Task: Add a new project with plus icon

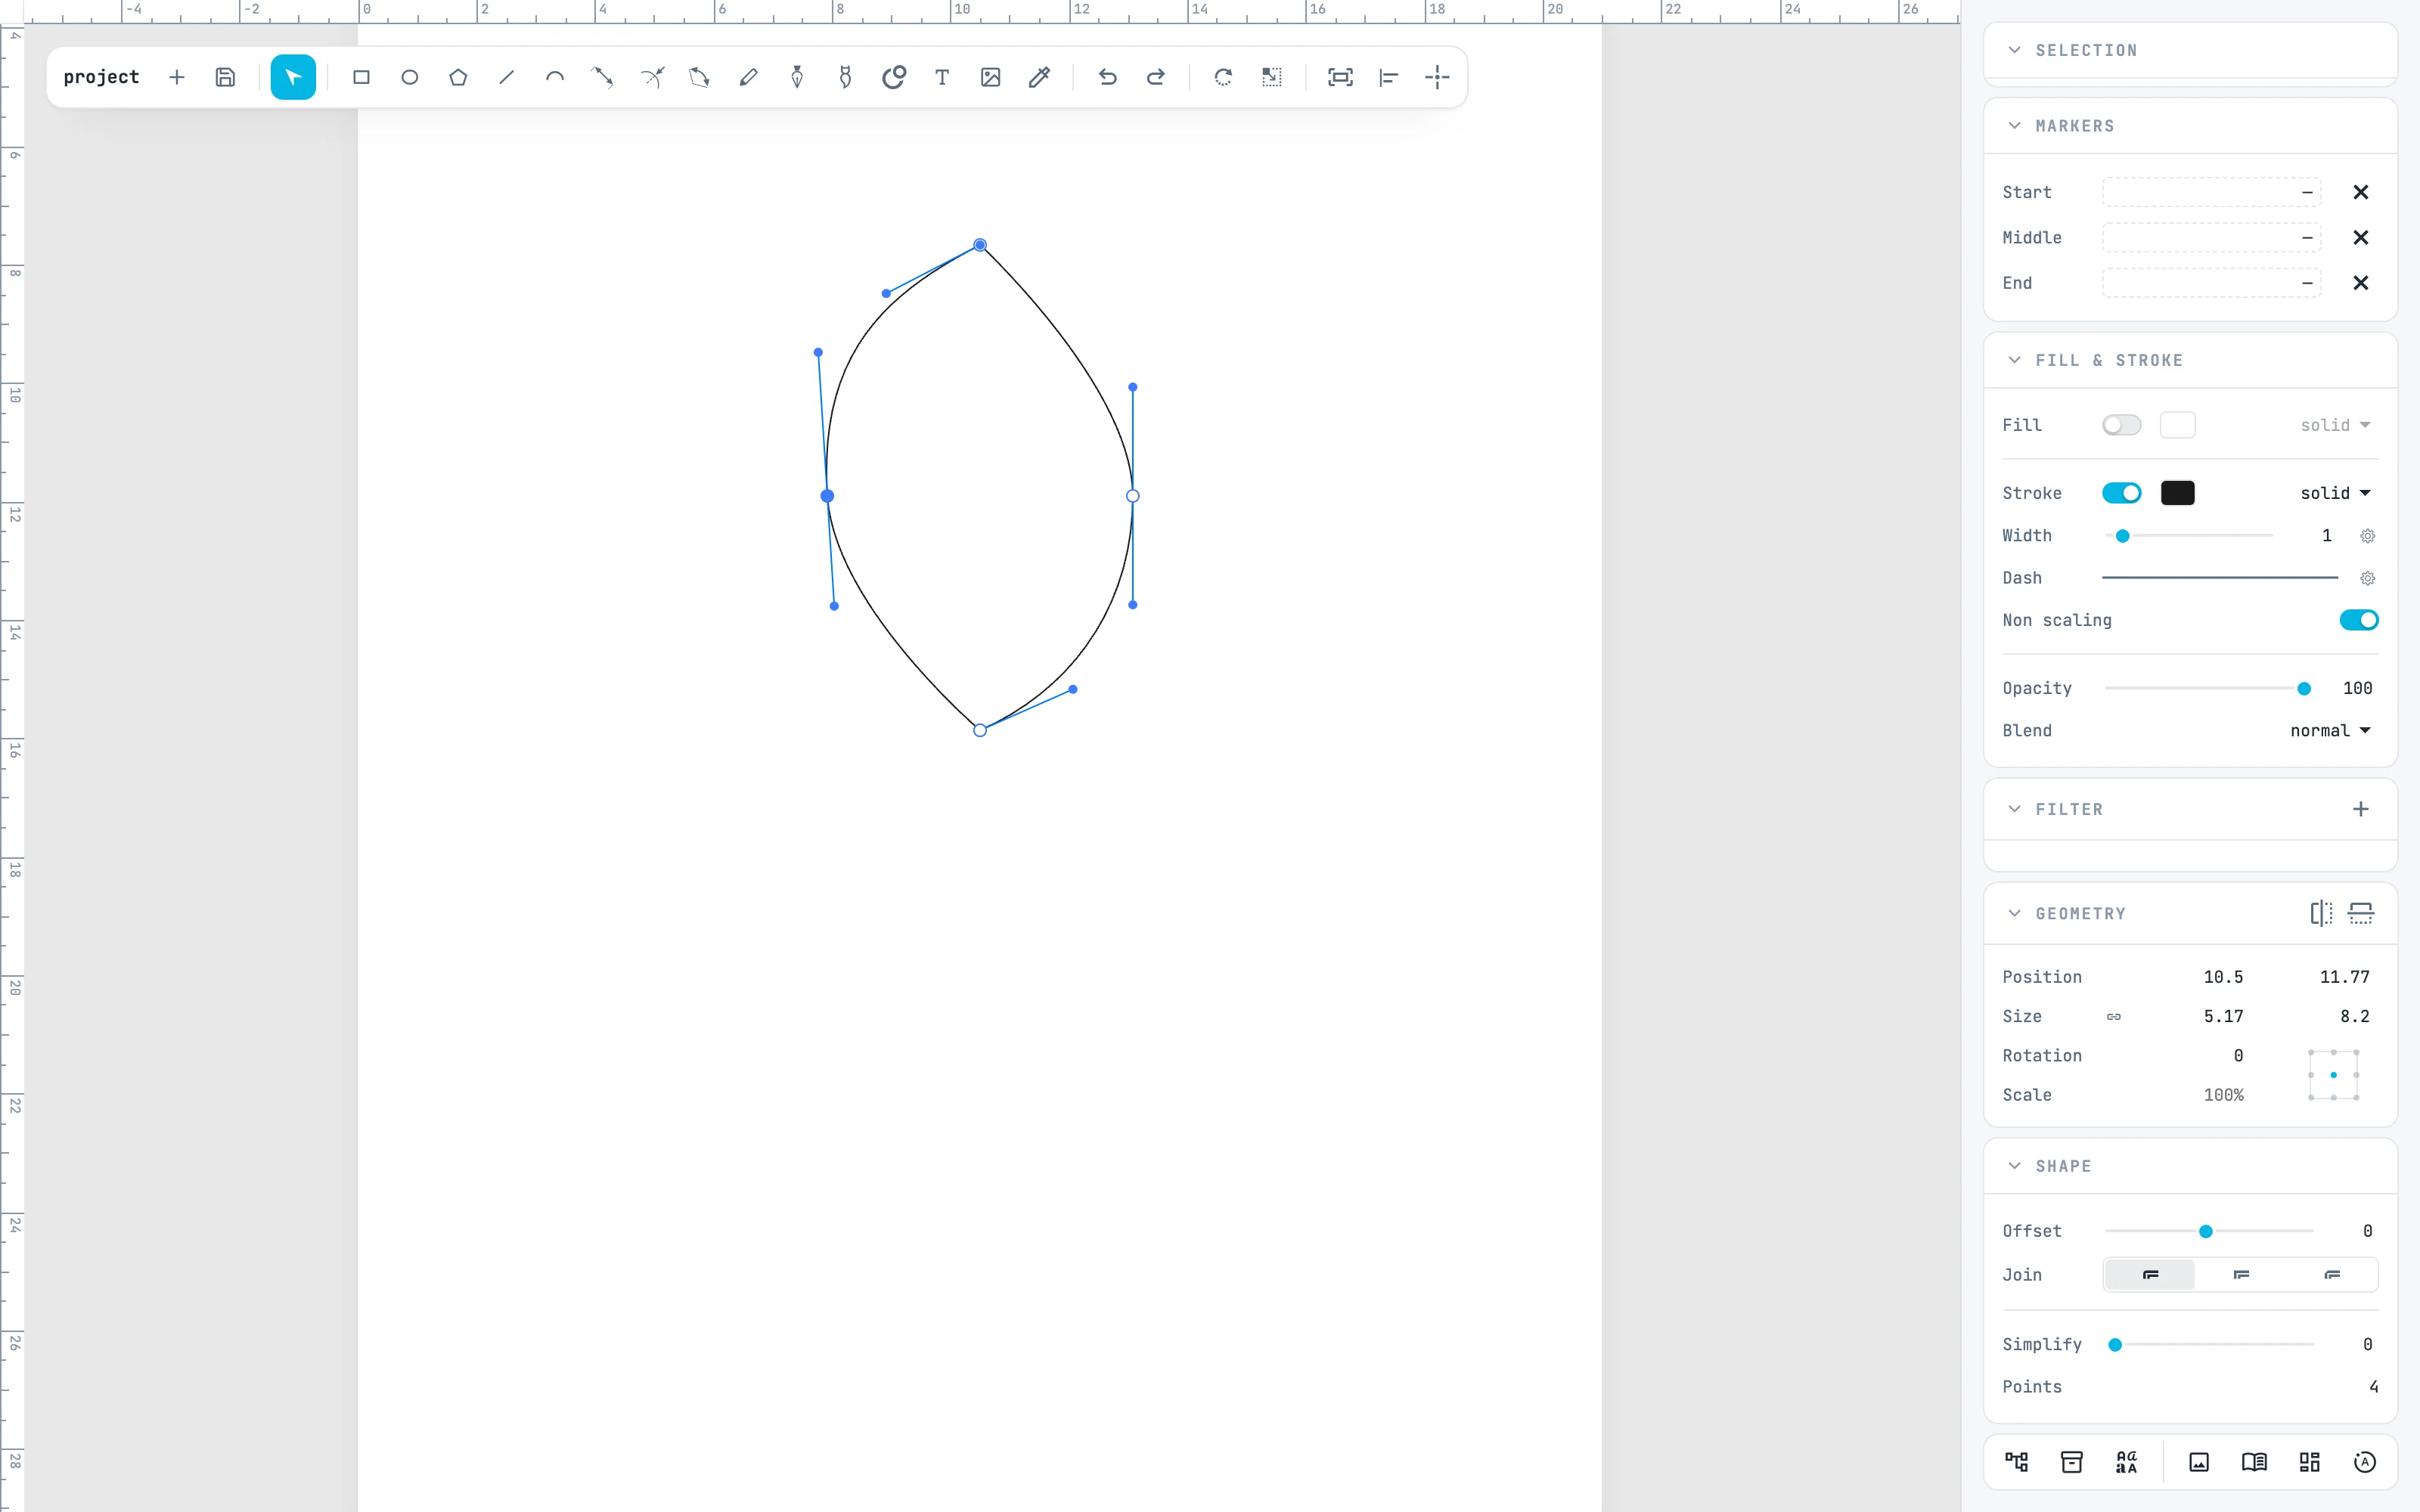Action: pyautogui.click(x=177, y=77)
